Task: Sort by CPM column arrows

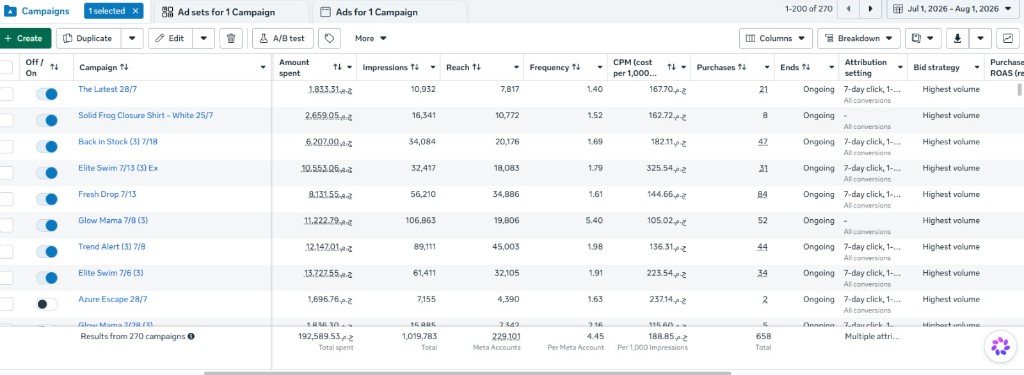Action: [671, 67]
